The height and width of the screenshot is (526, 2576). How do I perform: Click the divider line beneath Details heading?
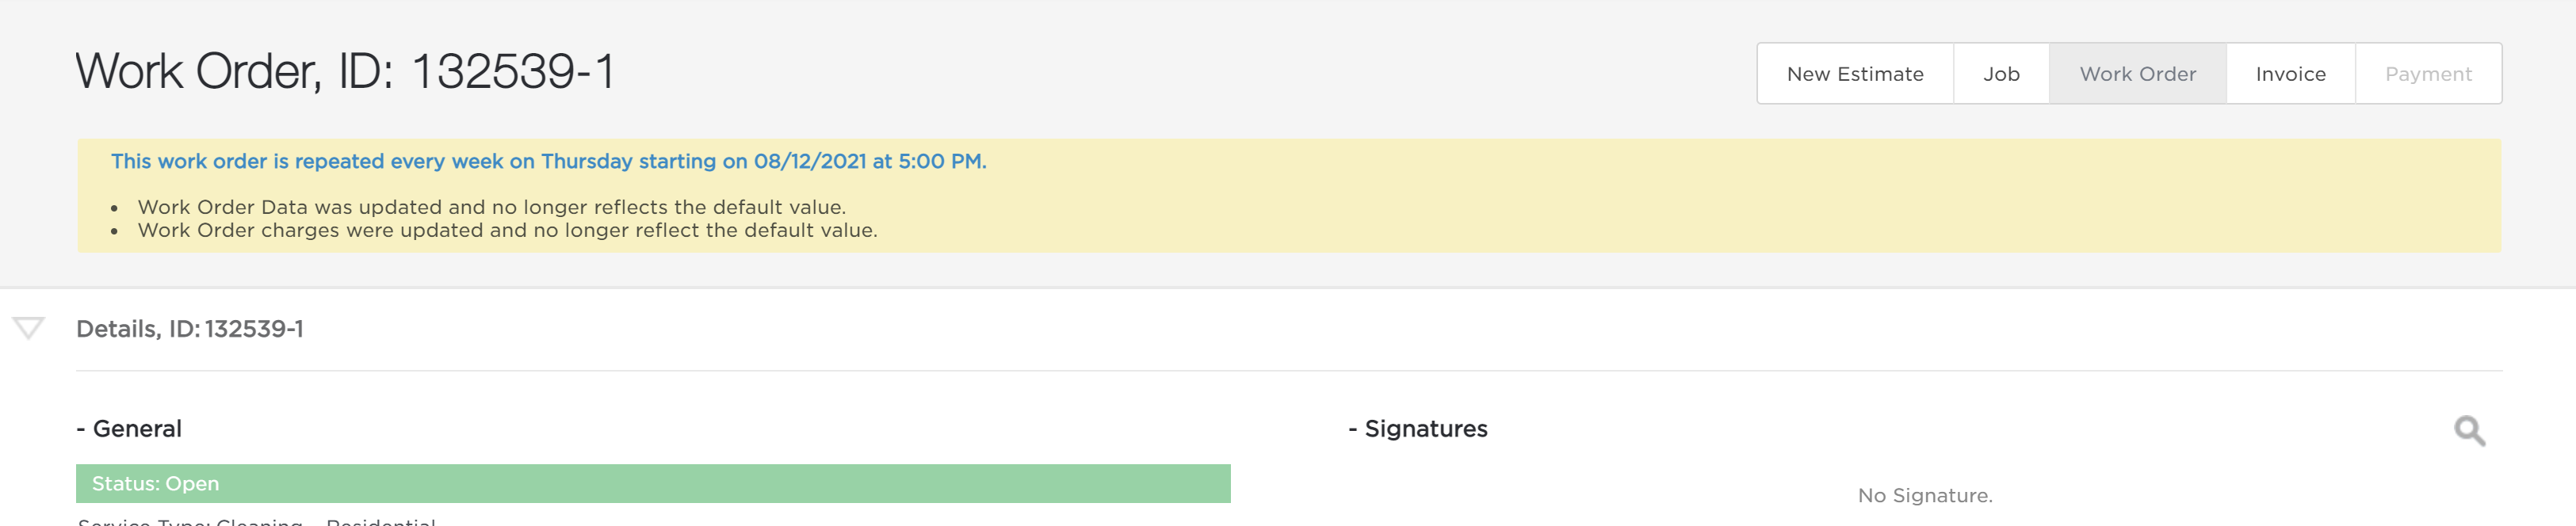tap(1289, 371)
